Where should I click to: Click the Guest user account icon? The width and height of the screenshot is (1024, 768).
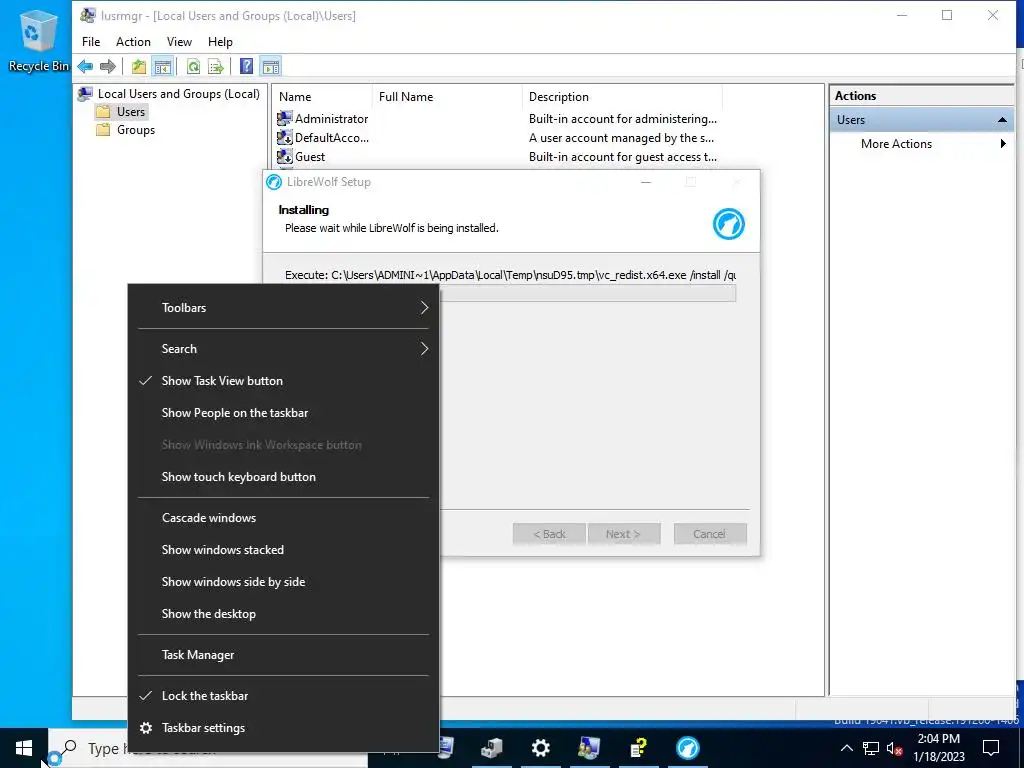pos(284,156)
